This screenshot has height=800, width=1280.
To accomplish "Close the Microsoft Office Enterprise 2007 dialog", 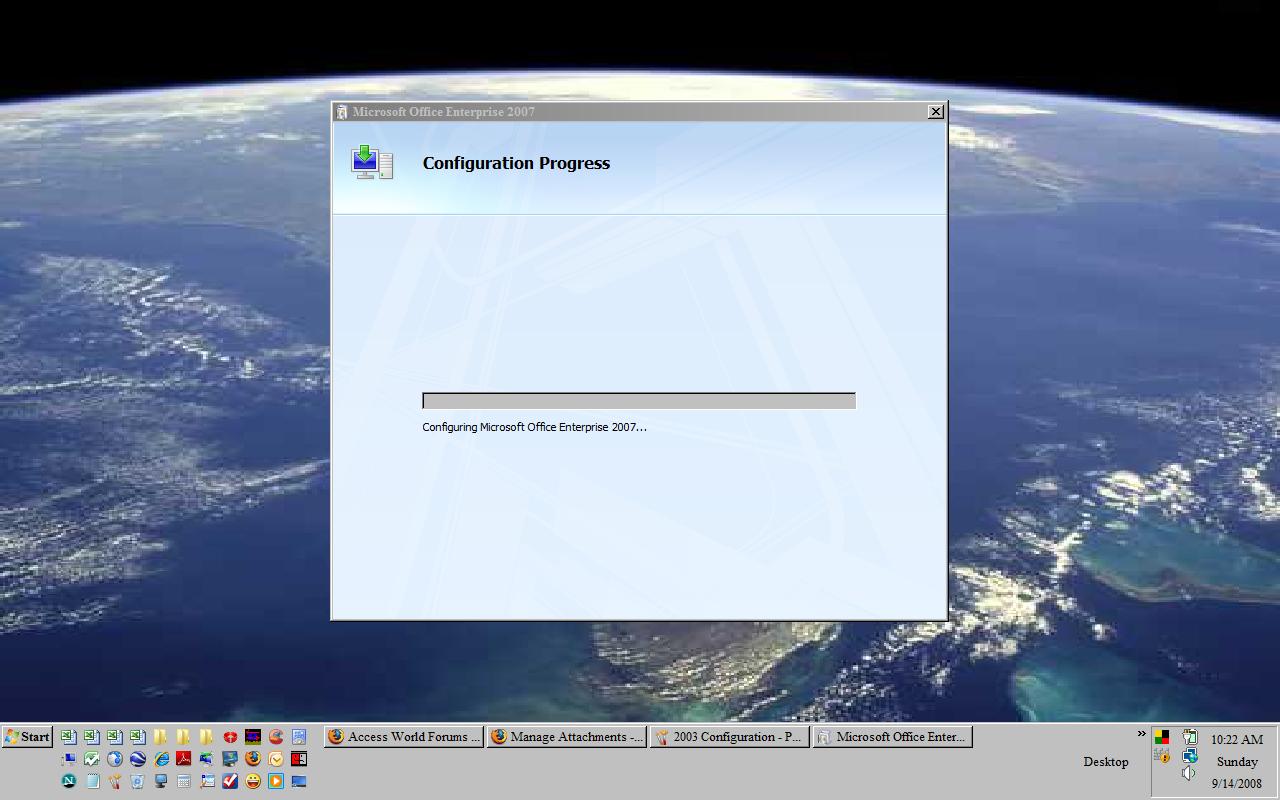I will [x=935, y=112].
